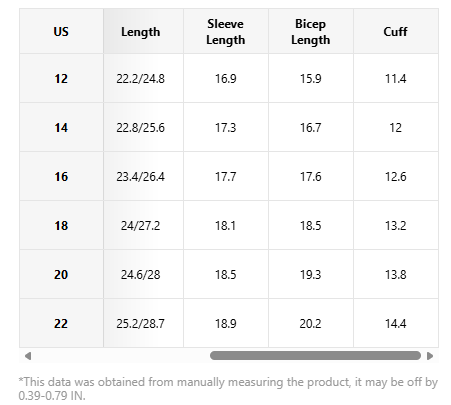The height and width of the screenshot is (405, 451).
Task: Click the 17.7 sleeve length cell
Action: pyautogui.click(x=226, y=176)
